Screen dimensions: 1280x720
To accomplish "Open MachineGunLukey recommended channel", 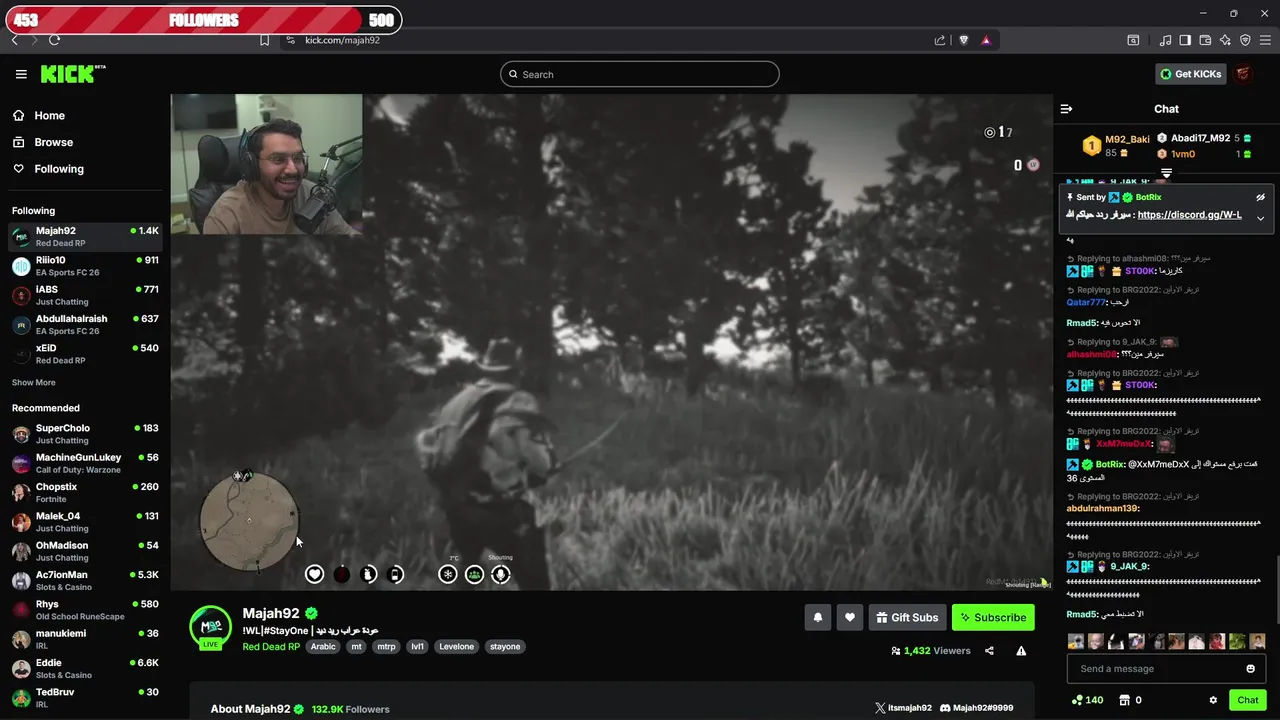I will 85,463.
